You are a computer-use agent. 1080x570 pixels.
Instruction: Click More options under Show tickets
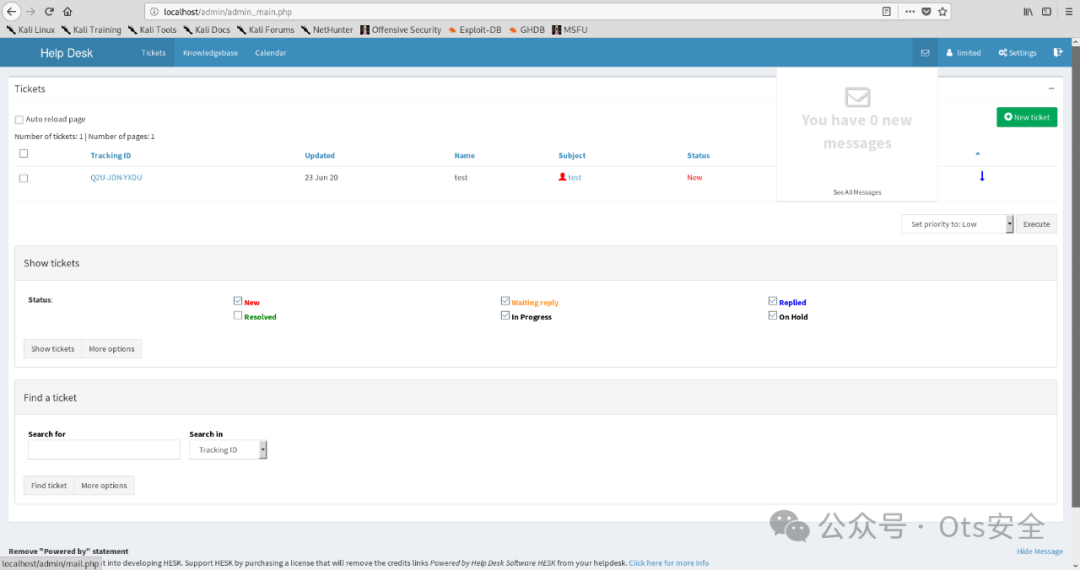coord(112,349)
